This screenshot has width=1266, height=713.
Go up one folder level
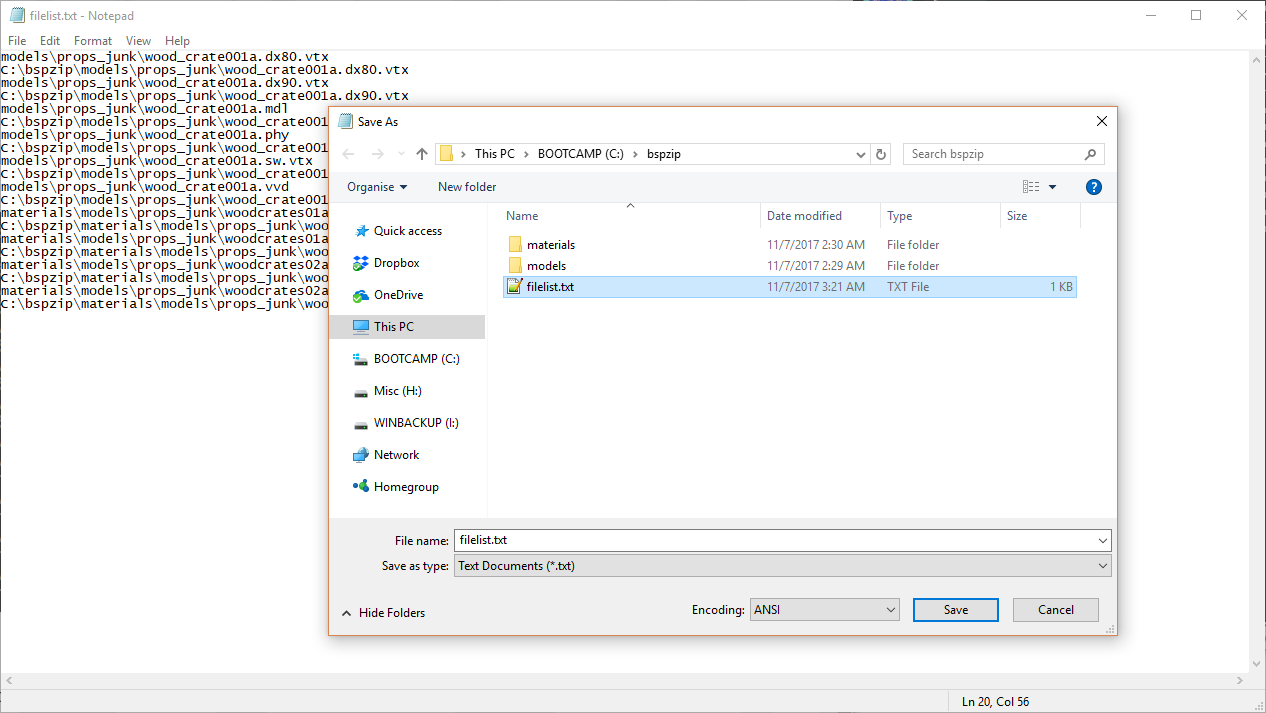(422, 154)
